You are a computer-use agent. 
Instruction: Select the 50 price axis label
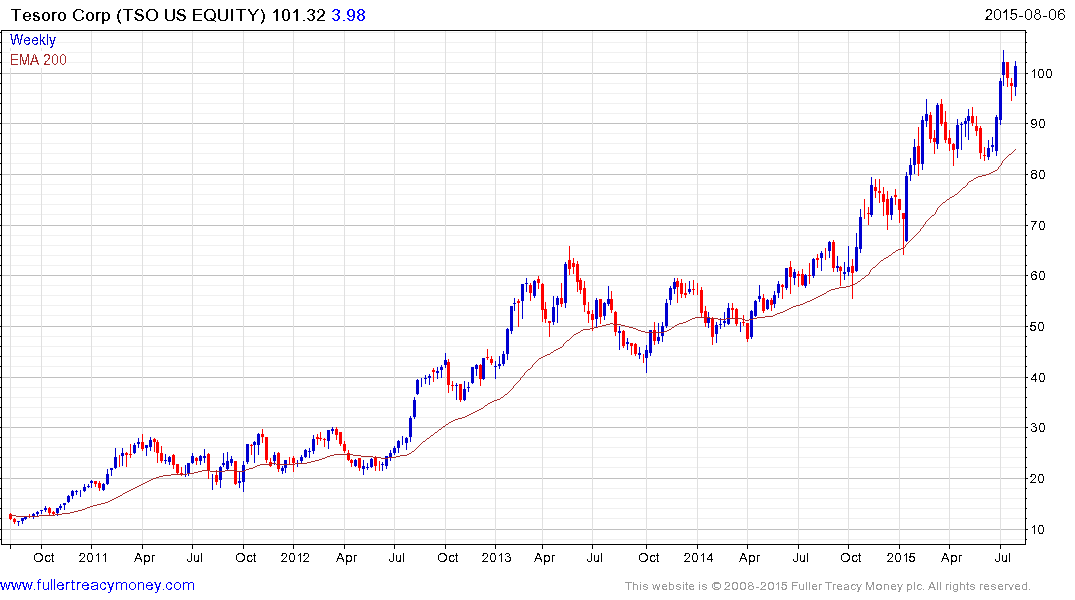(1038, 326)
